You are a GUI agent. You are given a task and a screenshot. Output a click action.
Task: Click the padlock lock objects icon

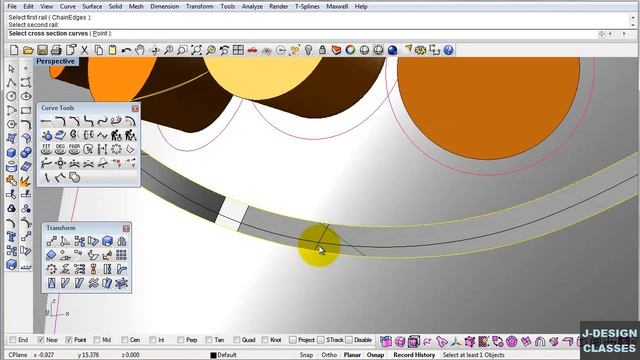pyautogui.click(x=322, y=50)
